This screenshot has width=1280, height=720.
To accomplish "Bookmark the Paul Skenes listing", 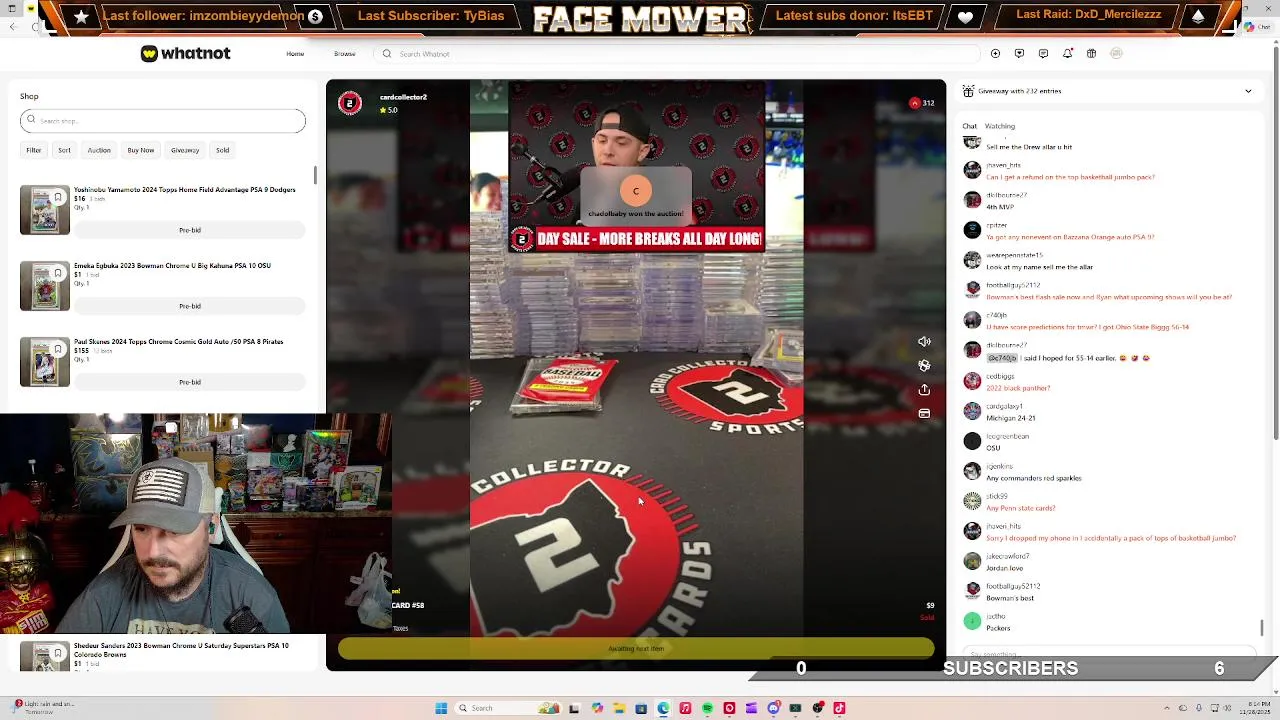I will tap(58, 349).
